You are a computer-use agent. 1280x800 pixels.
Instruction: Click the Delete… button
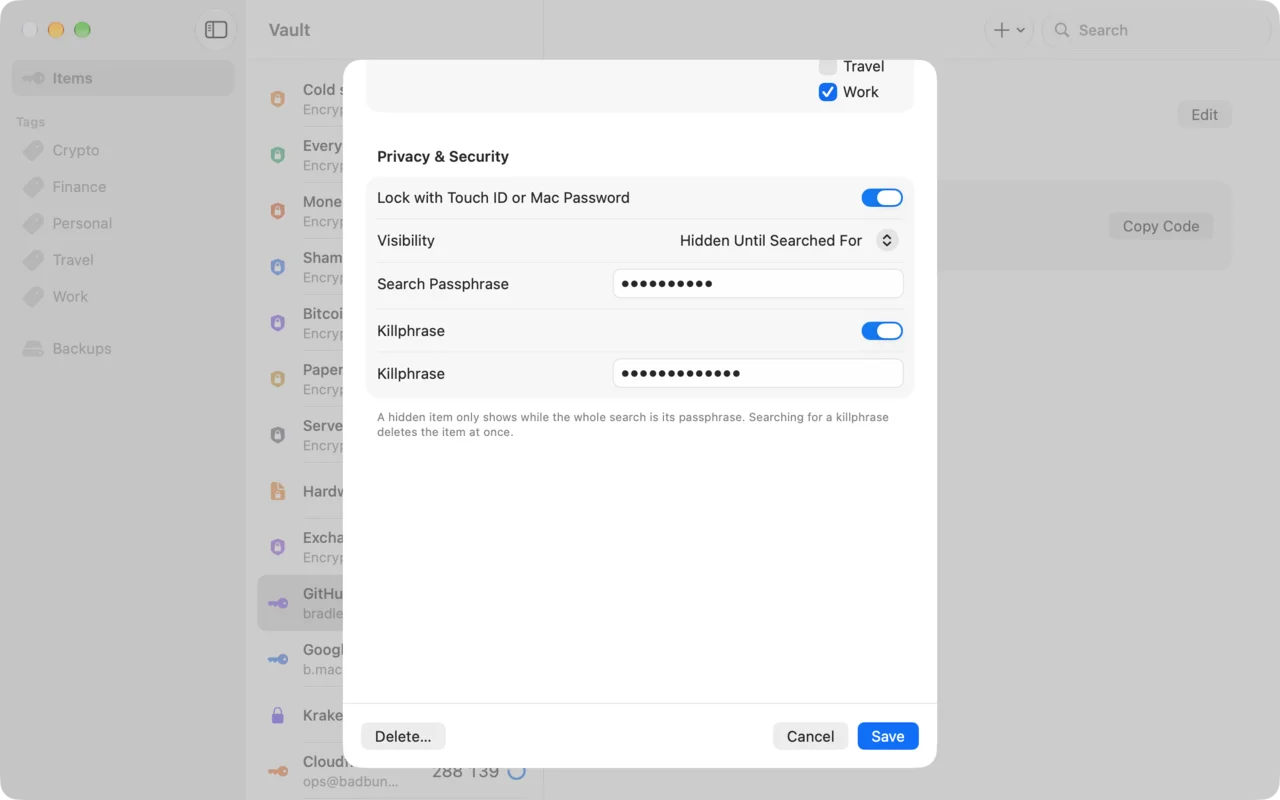coord(403,736)
